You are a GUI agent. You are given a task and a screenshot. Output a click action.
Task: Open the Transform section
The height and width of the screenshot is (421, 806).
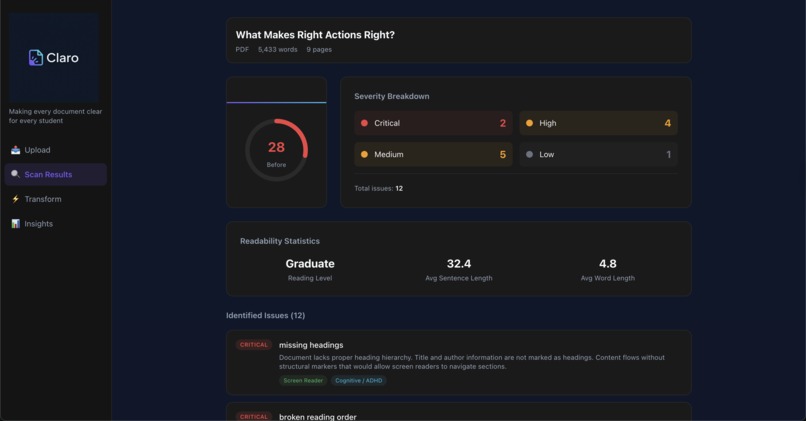(x=56, y=199)
